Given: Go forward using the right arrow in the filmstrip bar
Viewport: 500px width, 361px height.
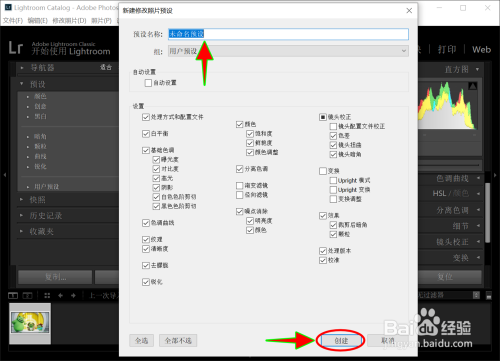Looking at the screenshot, I should (x=73, y=295).
